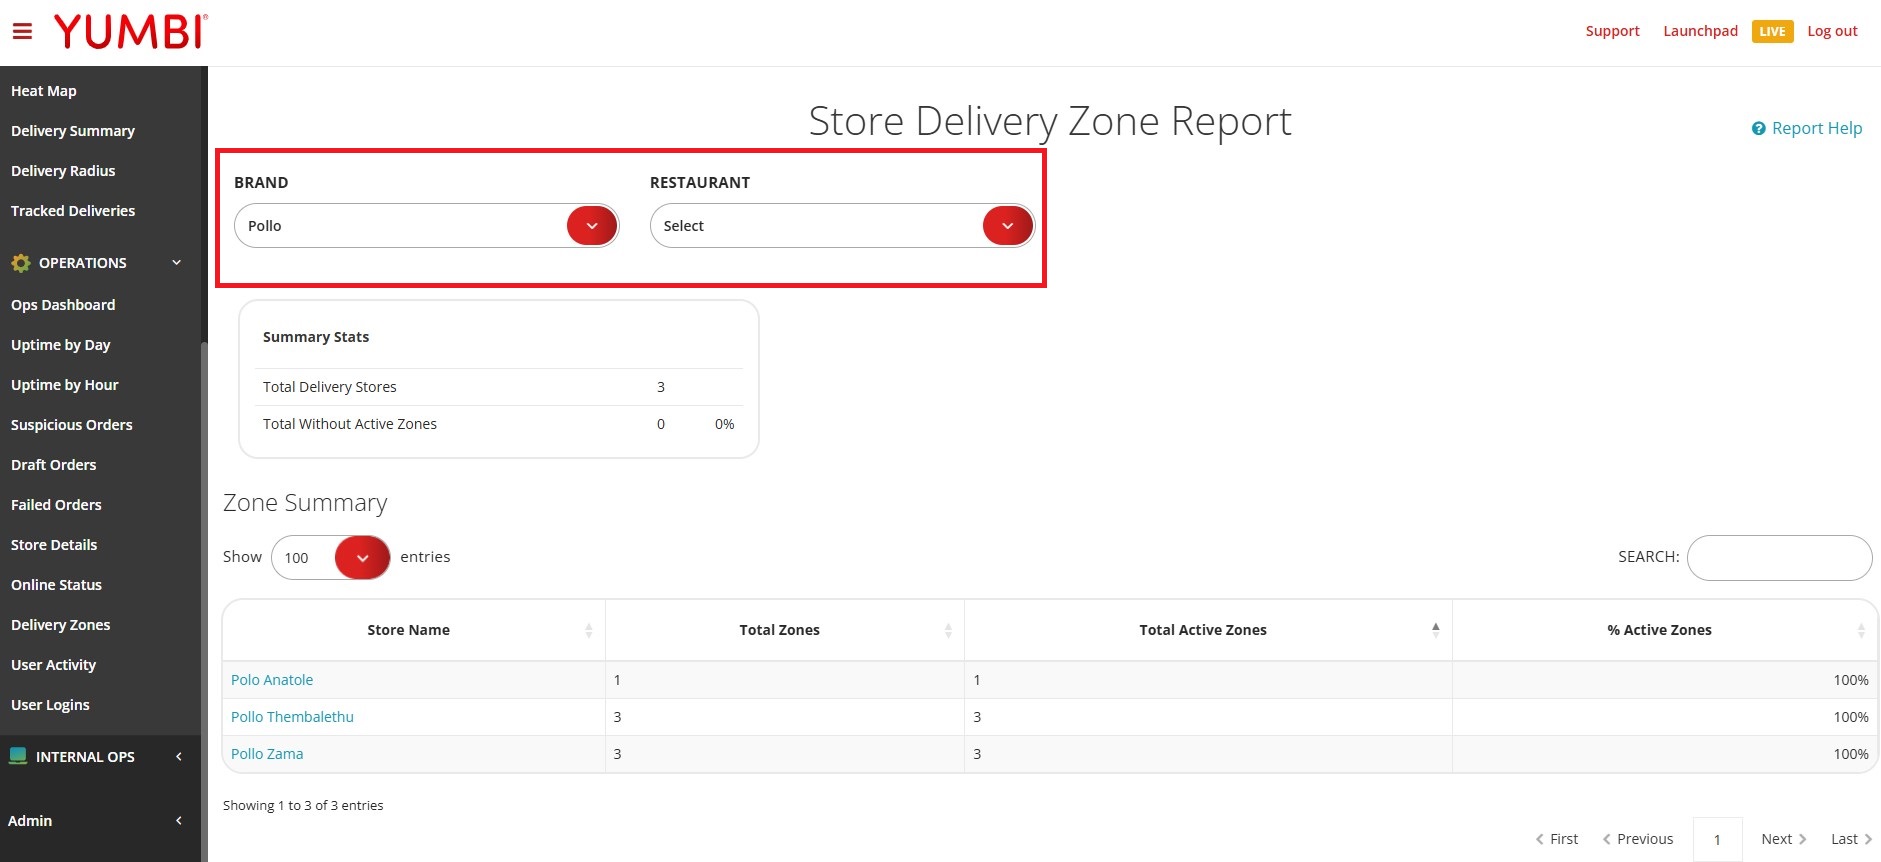
Task: Select Uptime by Hour report
Action: click(x=65, y=385)
